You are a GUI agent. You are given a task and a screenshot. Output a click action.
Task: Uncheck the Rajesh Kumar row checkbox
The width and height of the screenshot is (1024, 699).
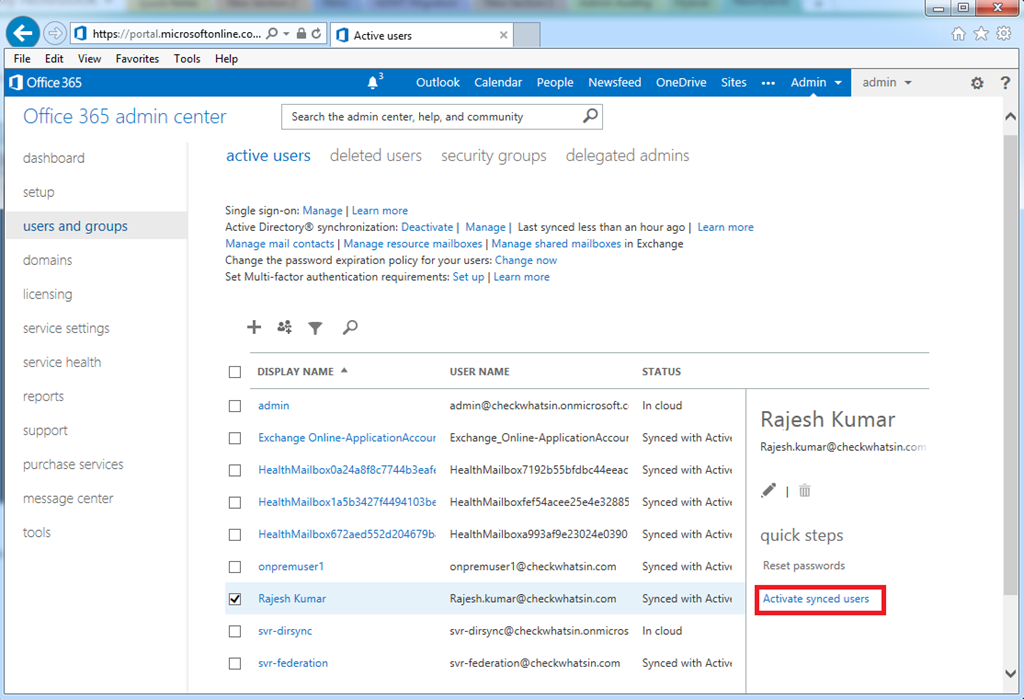pyautogui.click(x=235, y=598)
